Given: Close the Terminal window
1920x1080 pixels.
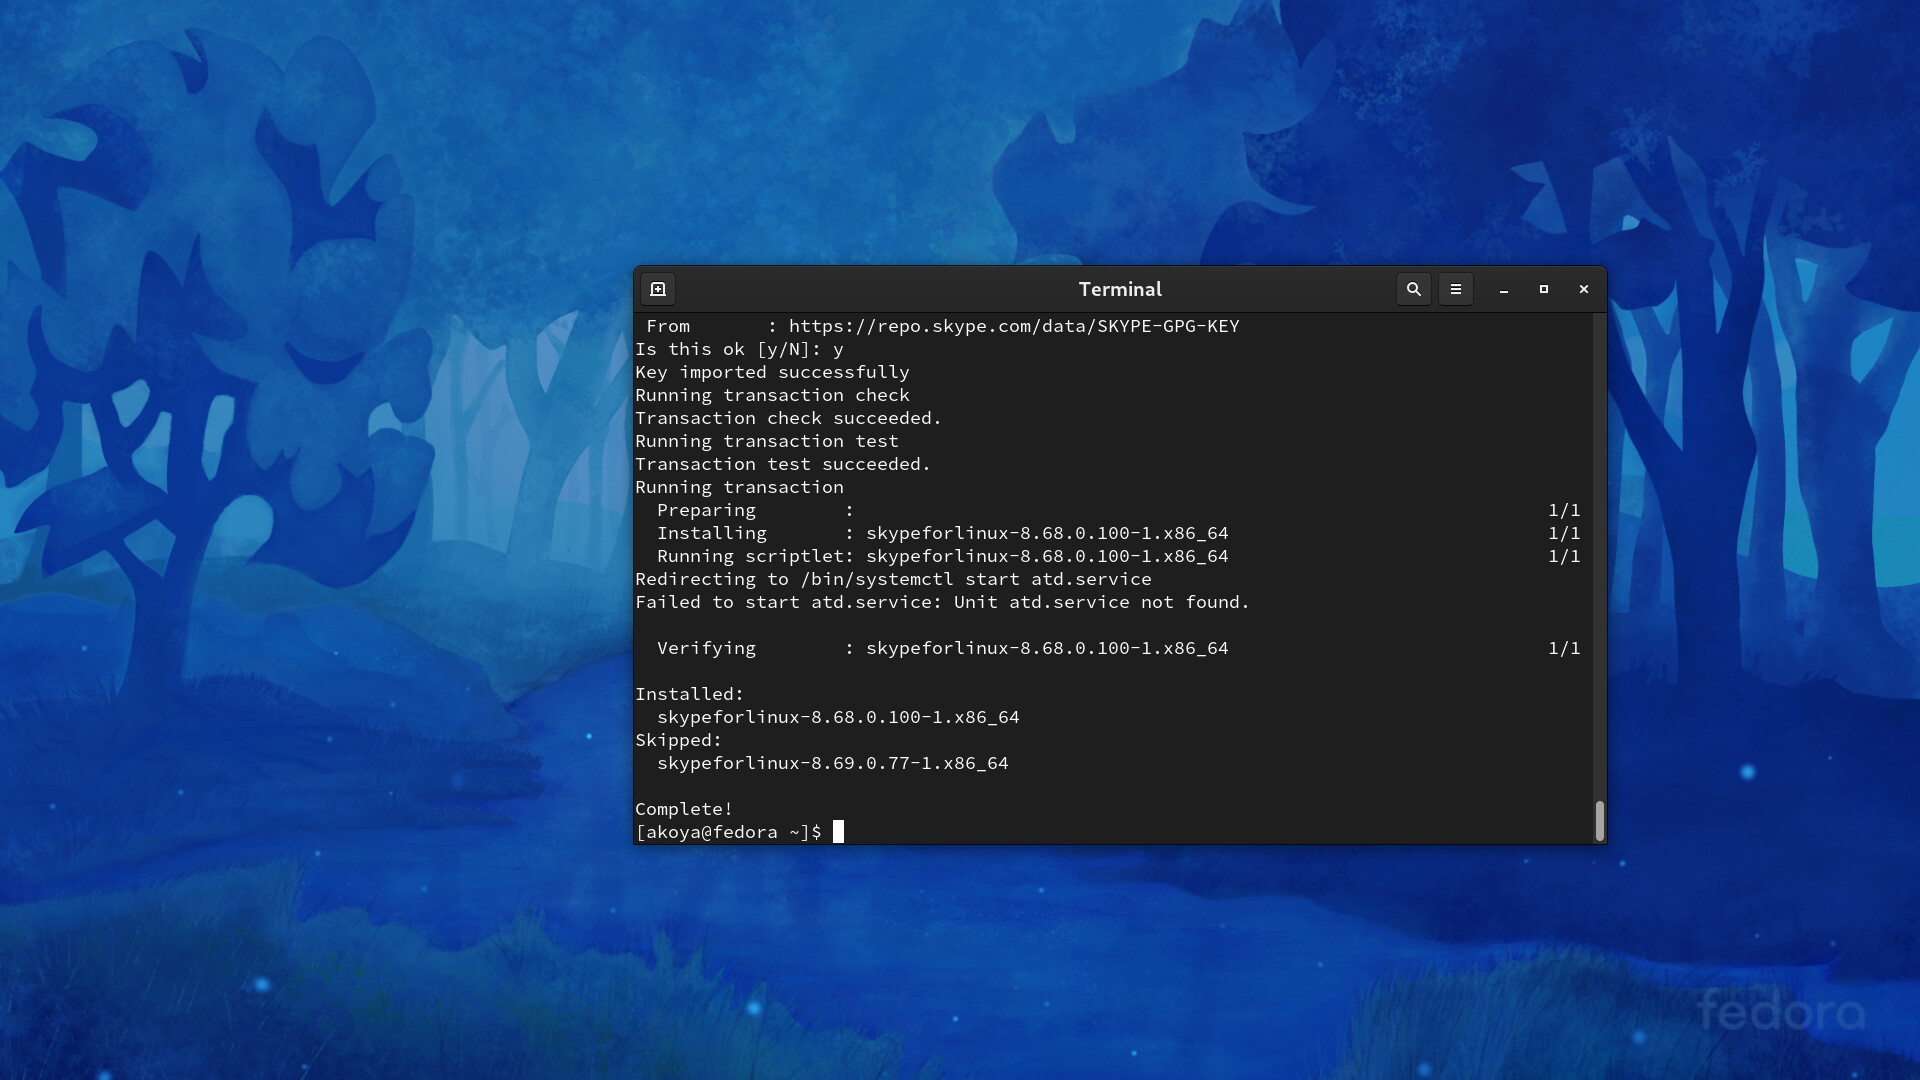Looking at the screenshot, I should [x=1583, y=289].
